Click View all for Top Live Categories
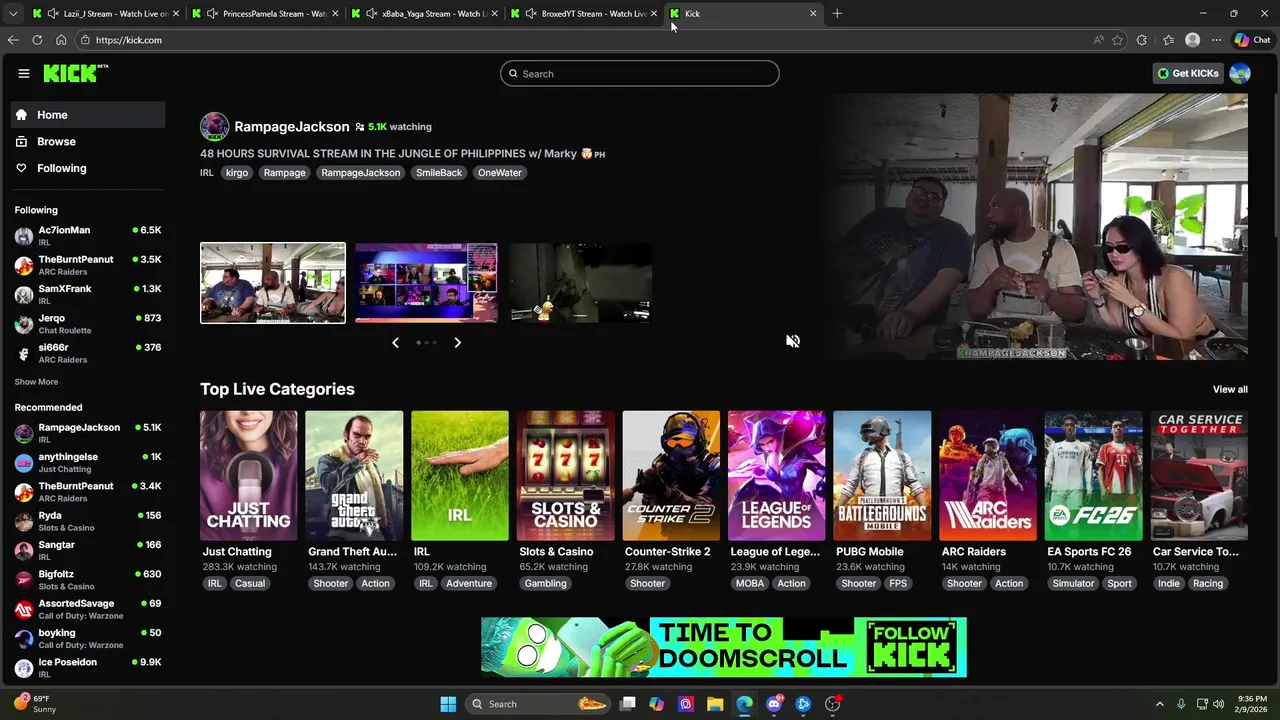 [x=1230, y=390]
